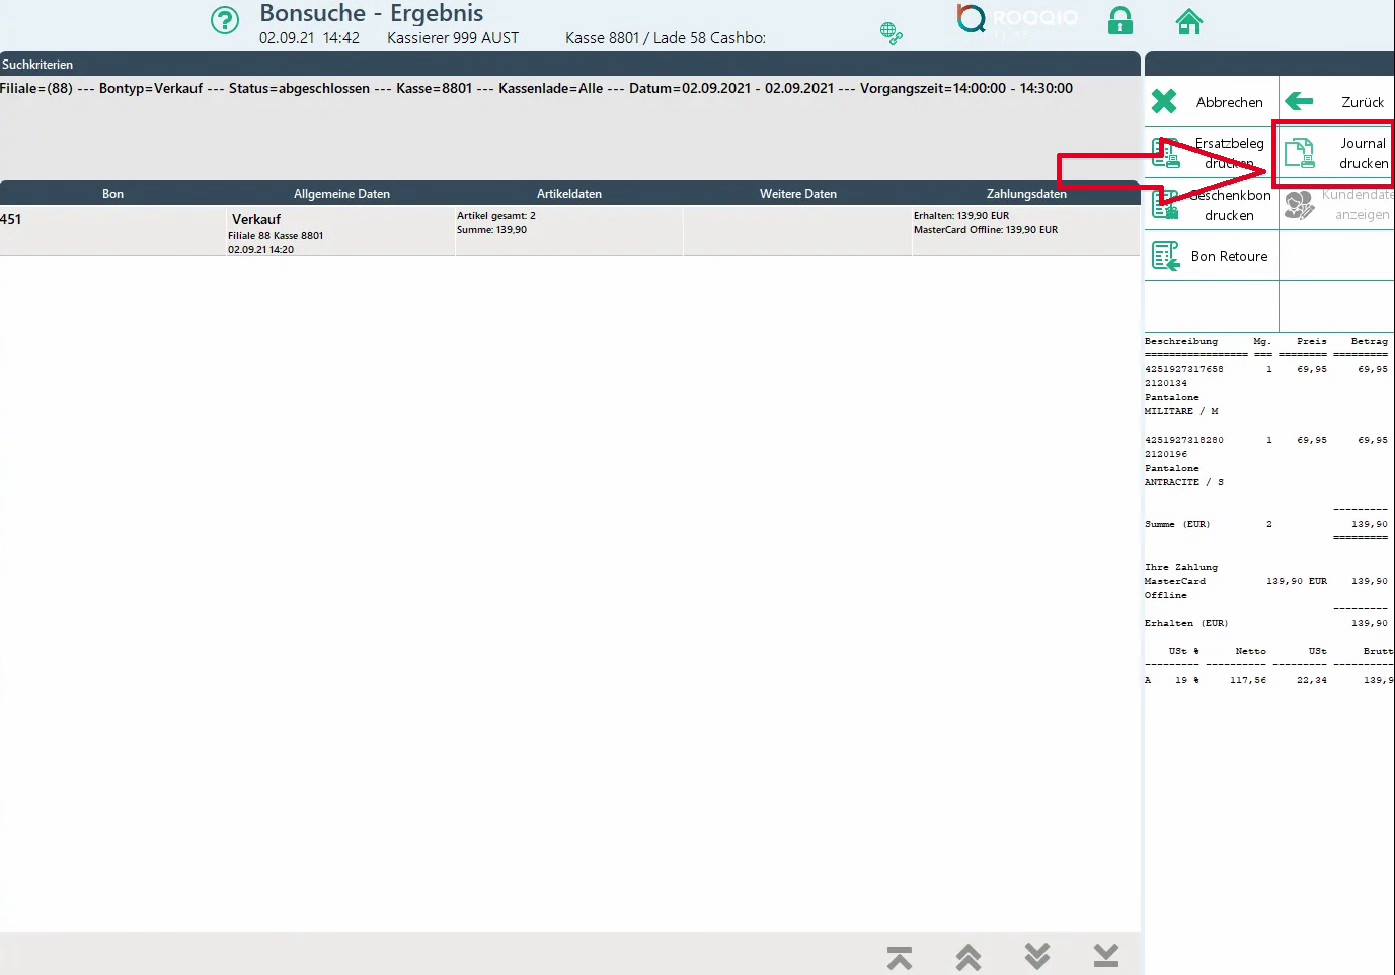1395x975 pixels.
Task: Click the Allgemeine Daten column header
Action: [x=342, y=194]
